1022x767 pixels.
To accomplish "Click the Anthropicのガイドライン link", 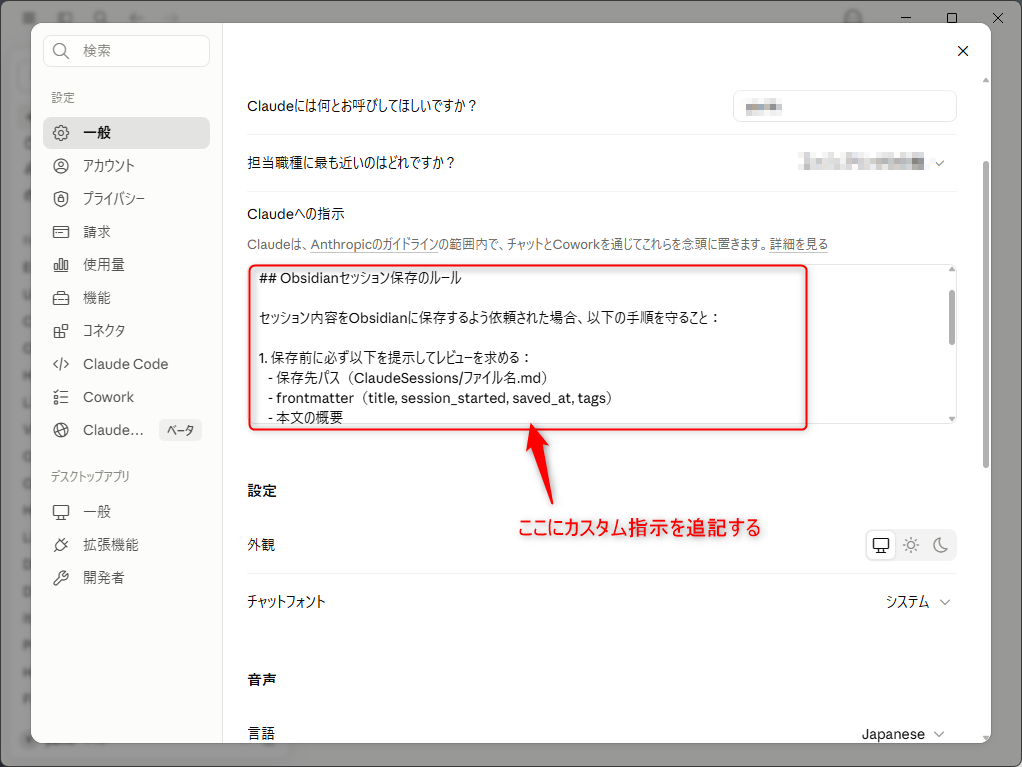I will [x=374, y=244].
